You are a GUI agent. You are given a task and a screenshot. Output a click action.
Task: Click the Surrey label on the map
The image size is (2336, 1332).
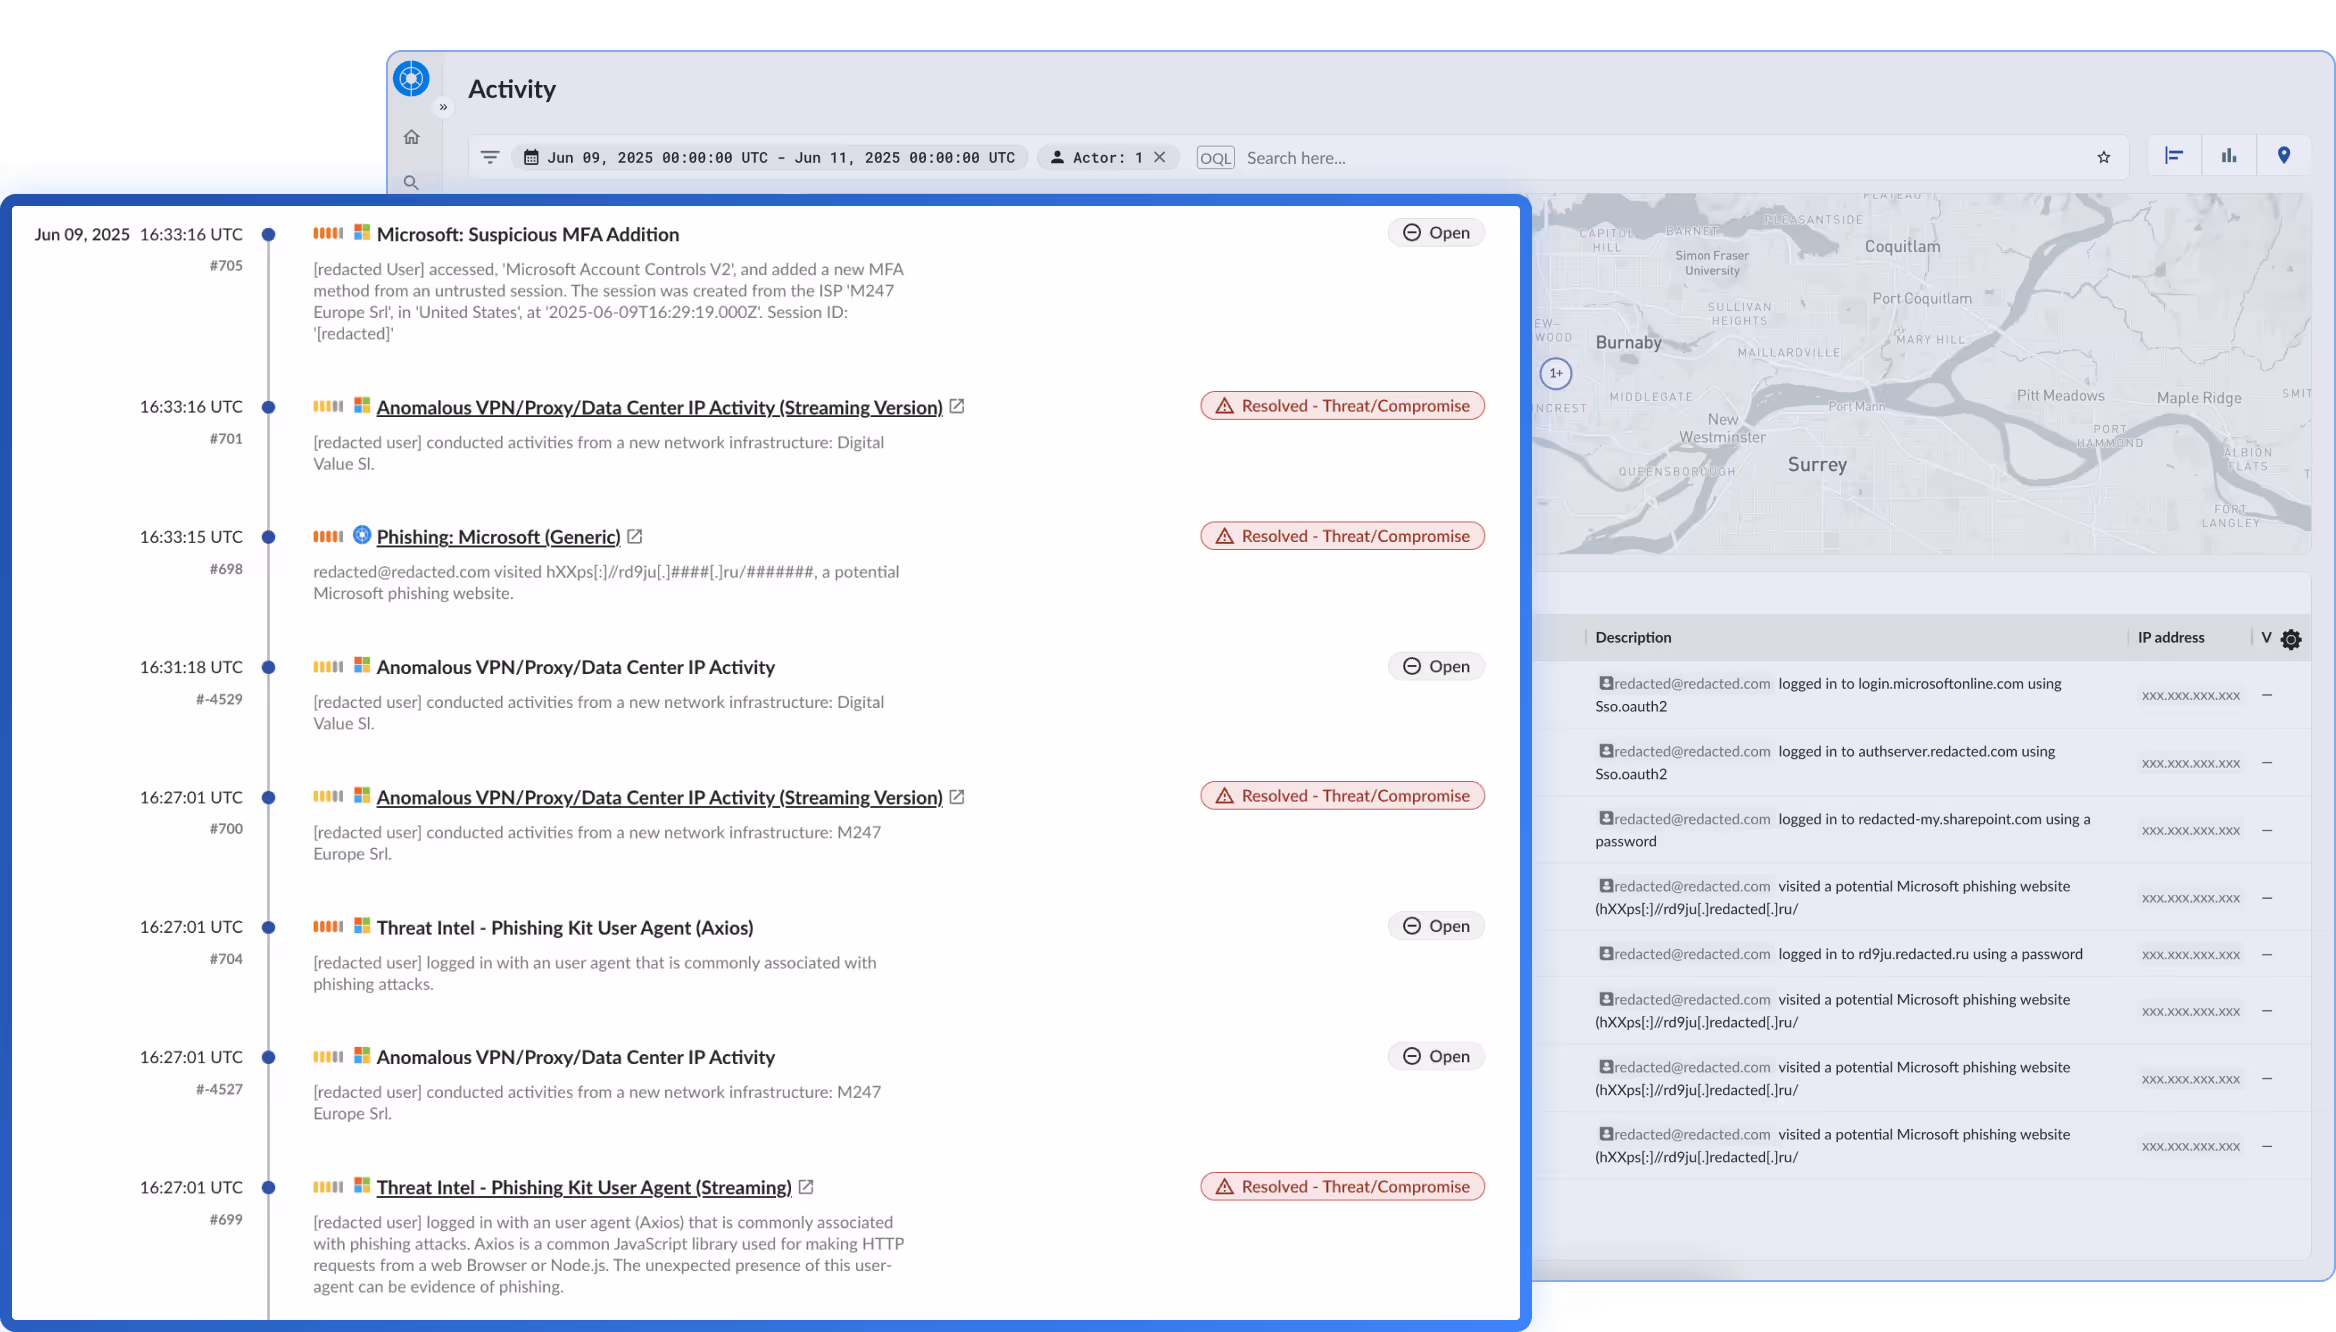pyautogui.click(x=1817, y=464)
